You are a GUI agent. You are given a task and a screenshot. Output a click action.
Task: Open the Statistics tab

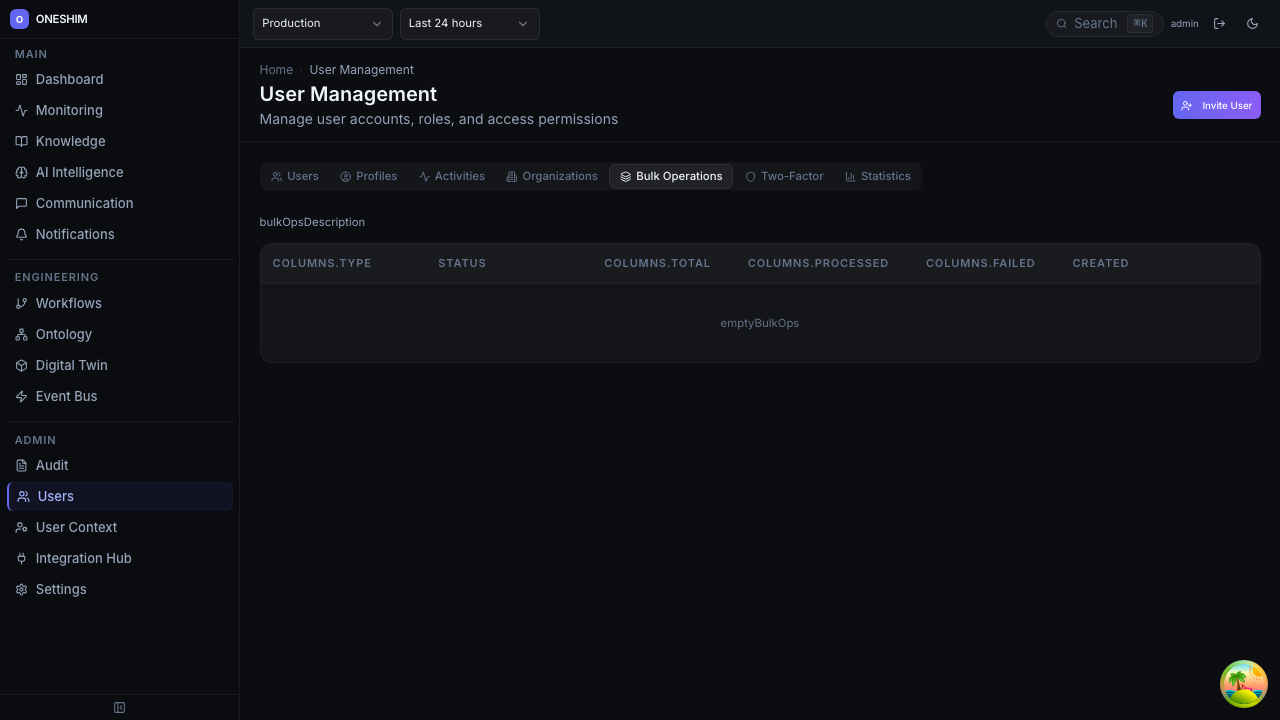(877, 176)
